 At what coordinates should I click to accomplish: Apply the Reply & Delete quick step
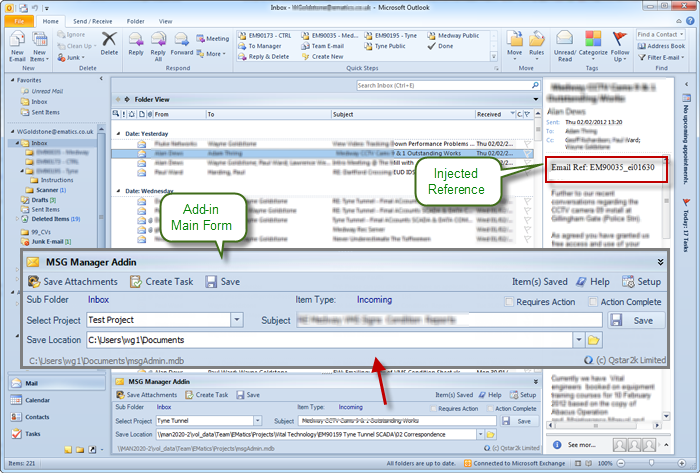[x=264, y=57]
